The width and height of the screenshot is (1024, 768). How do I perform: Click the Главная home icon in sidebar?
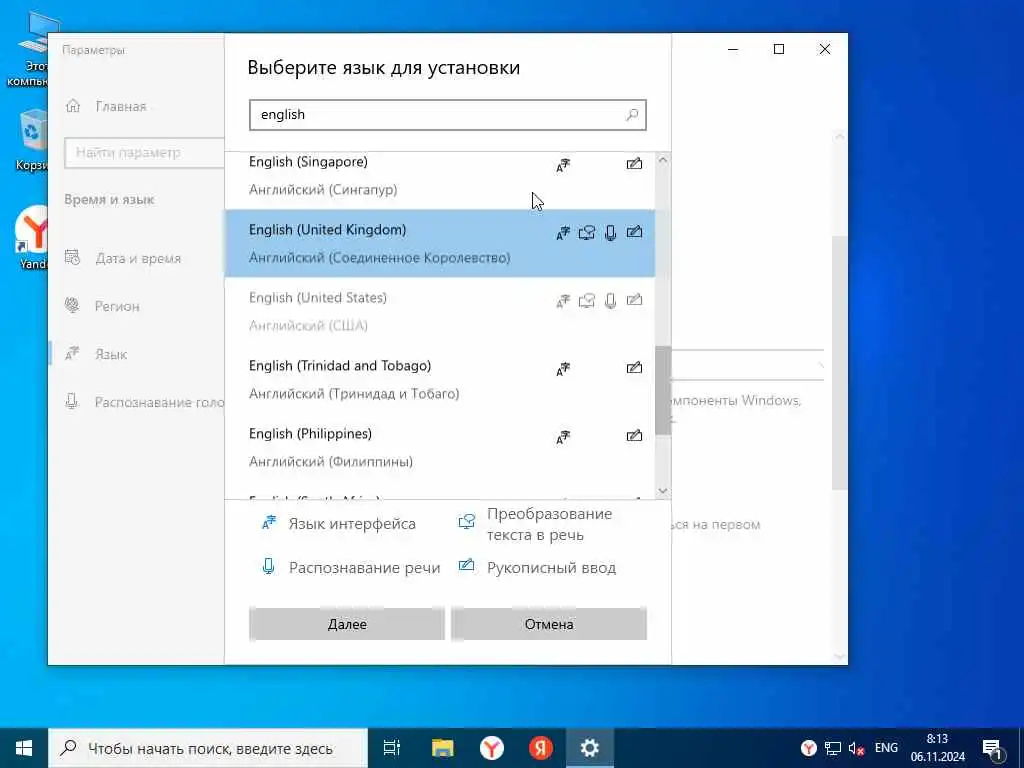click(x=73, y=106)
